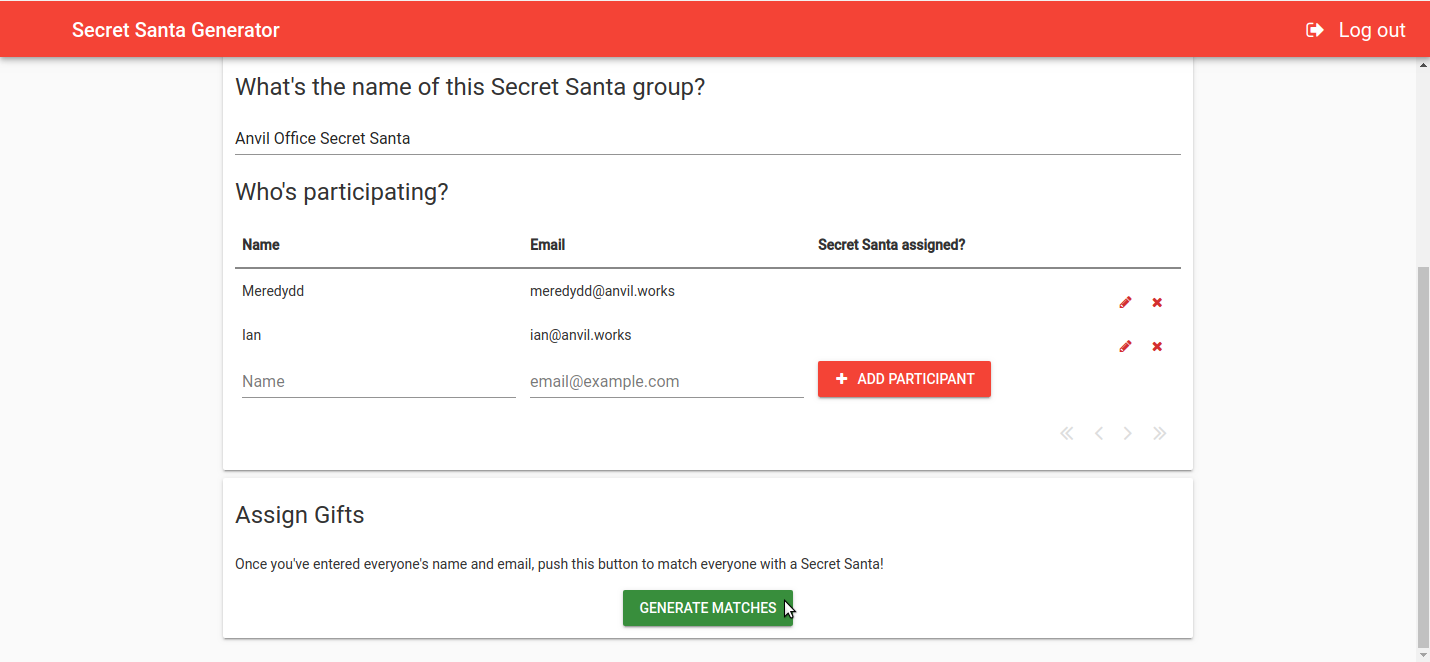Edit the Meredydd participant row
This screenshot has width=1430, height=662.
pyautogui.click(x=1125, y=302)
